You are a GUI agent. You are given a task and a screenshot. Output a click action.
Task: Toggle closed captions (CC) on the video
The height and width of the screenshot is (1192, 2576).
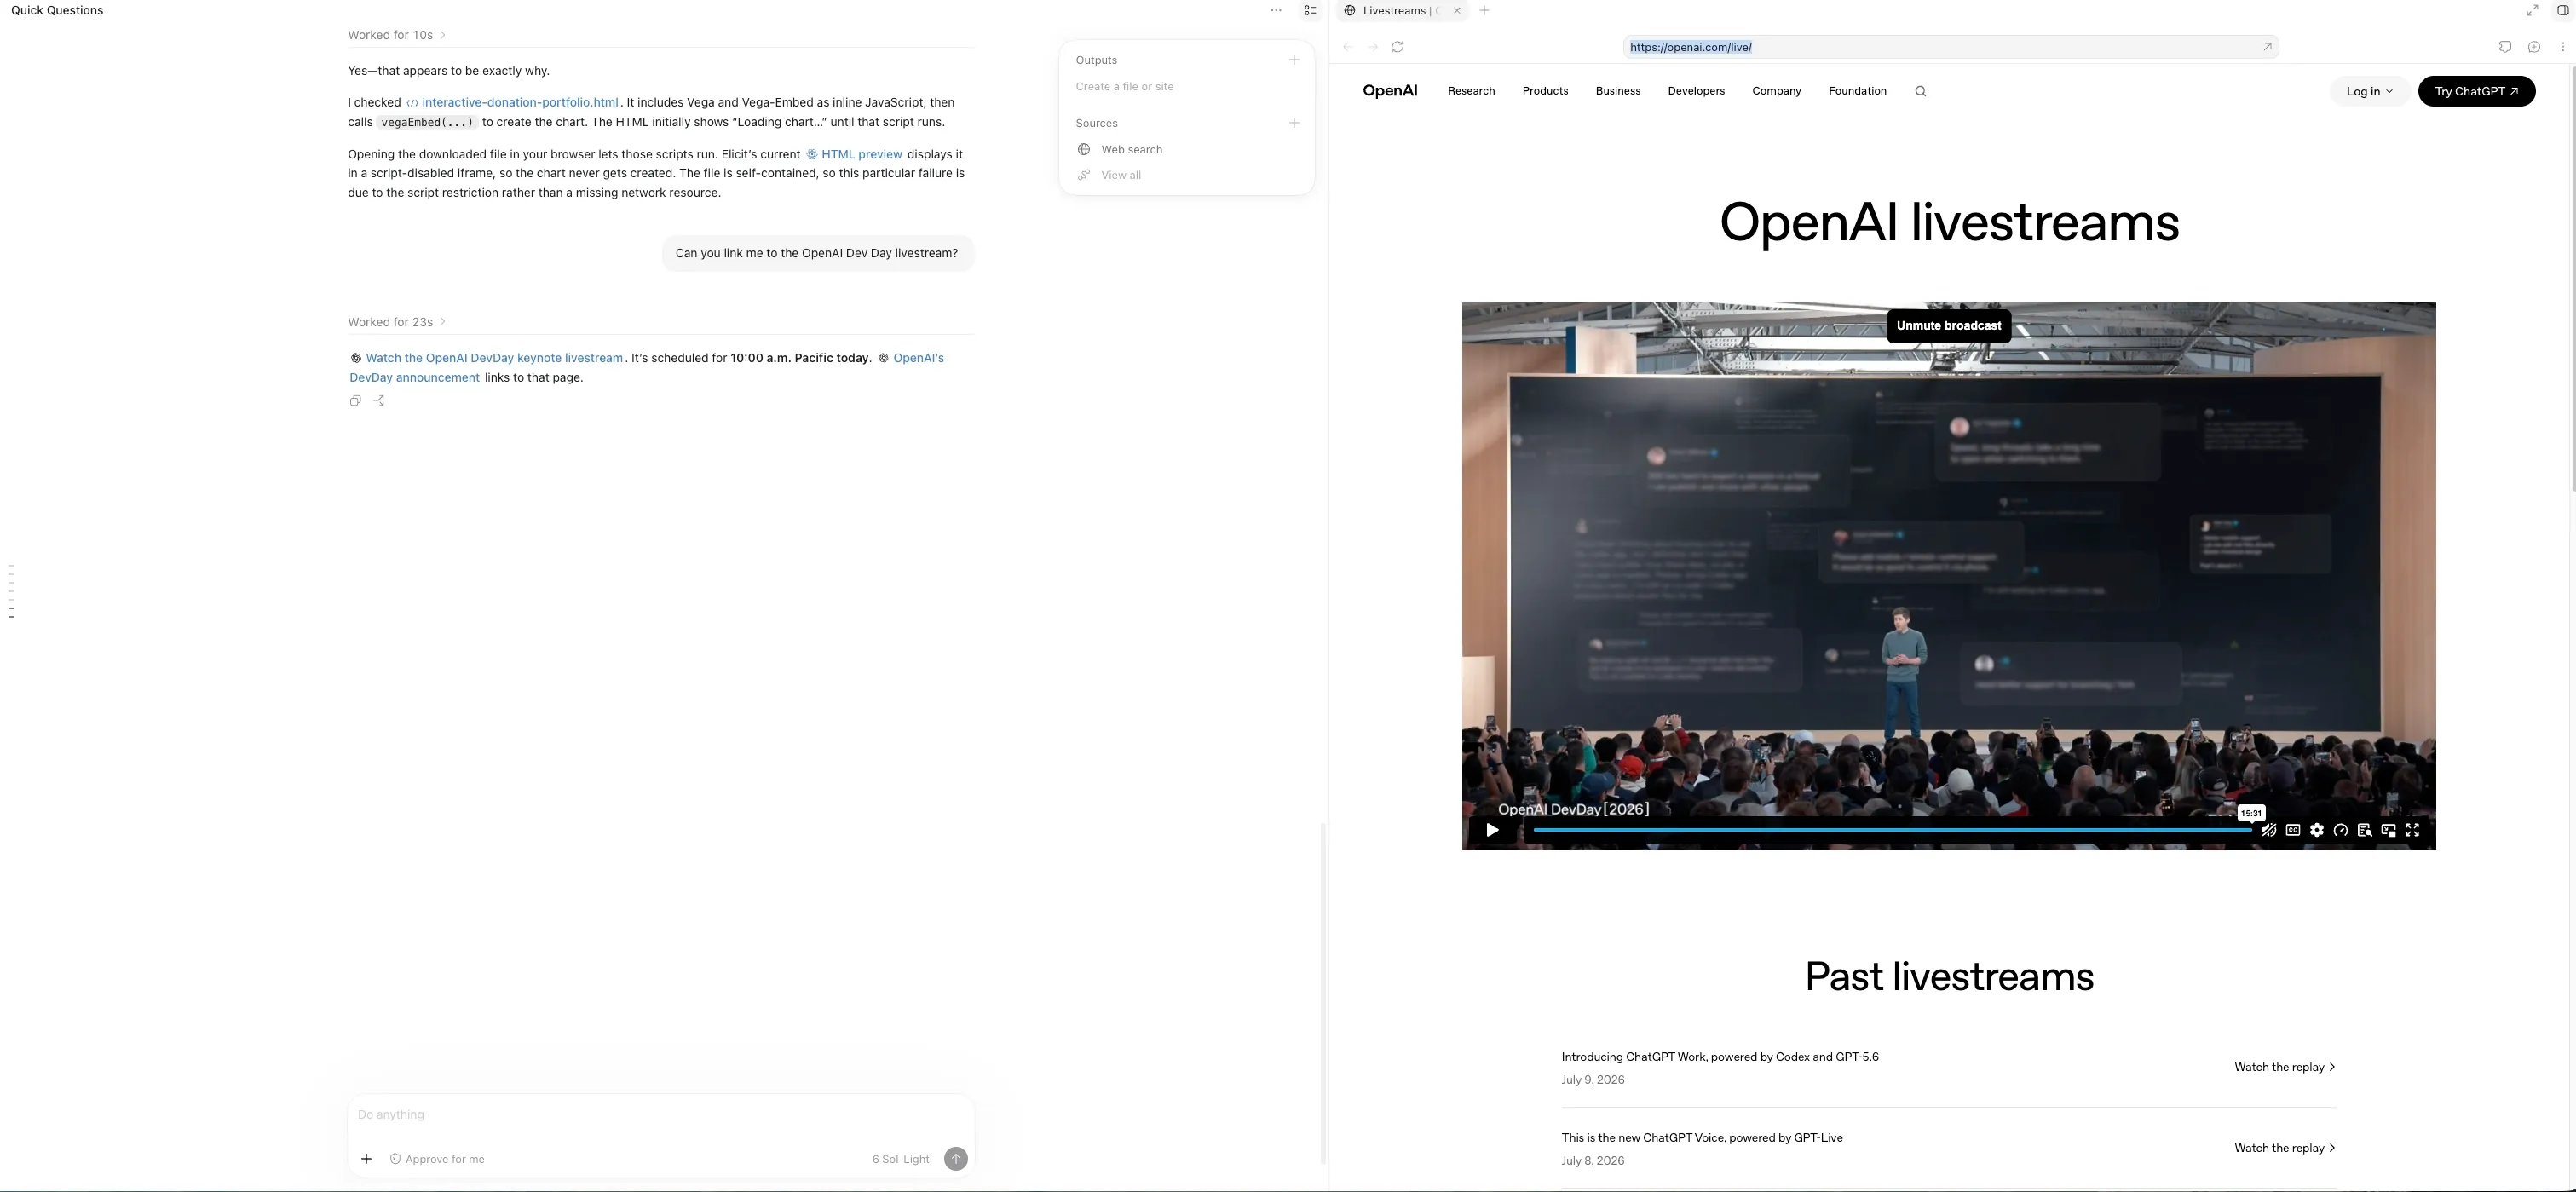coord(2293,830)
